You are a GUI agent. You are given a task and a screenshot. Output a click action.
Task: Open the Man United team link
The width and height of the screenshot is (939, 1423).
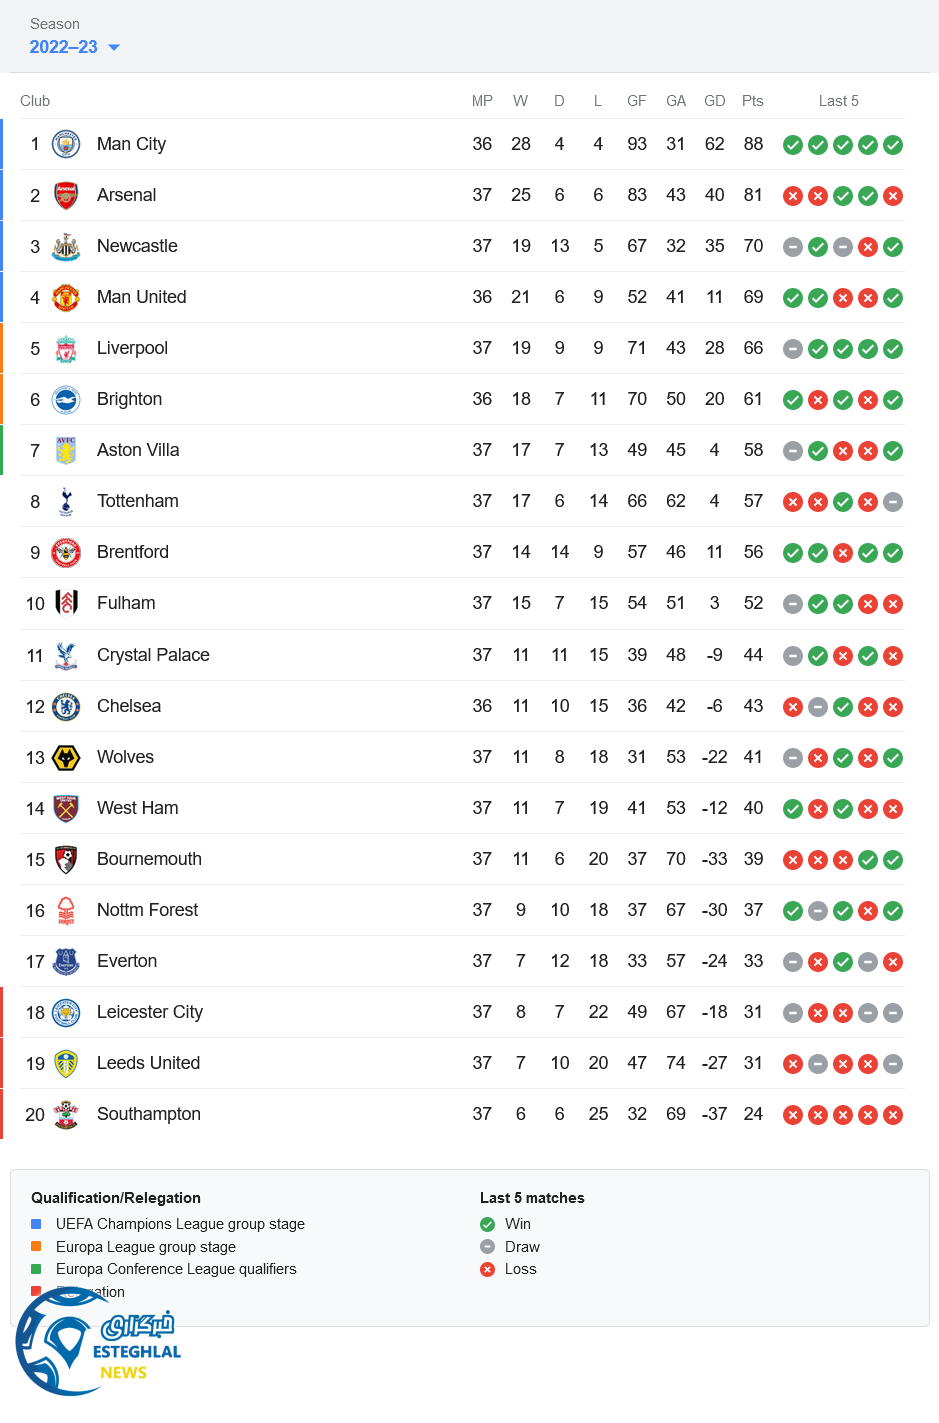pos(141,297)
